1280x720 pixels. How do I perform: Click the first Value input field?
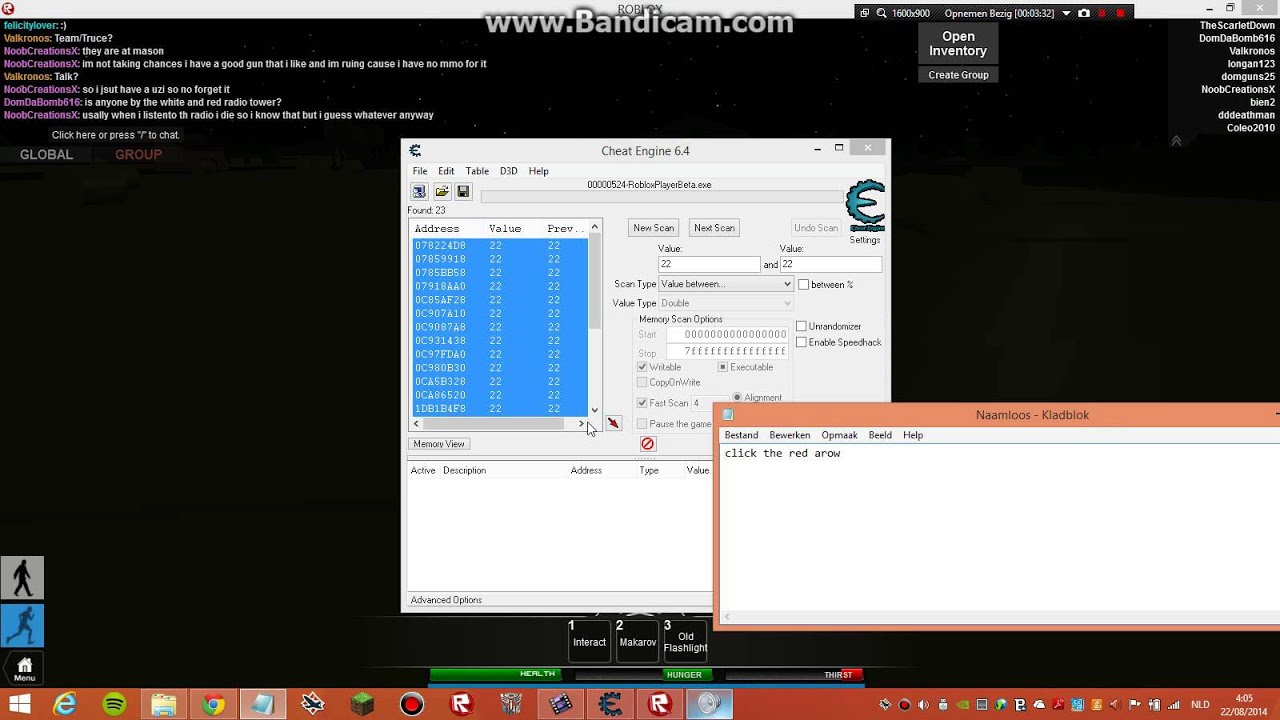[x=709, y=264]
